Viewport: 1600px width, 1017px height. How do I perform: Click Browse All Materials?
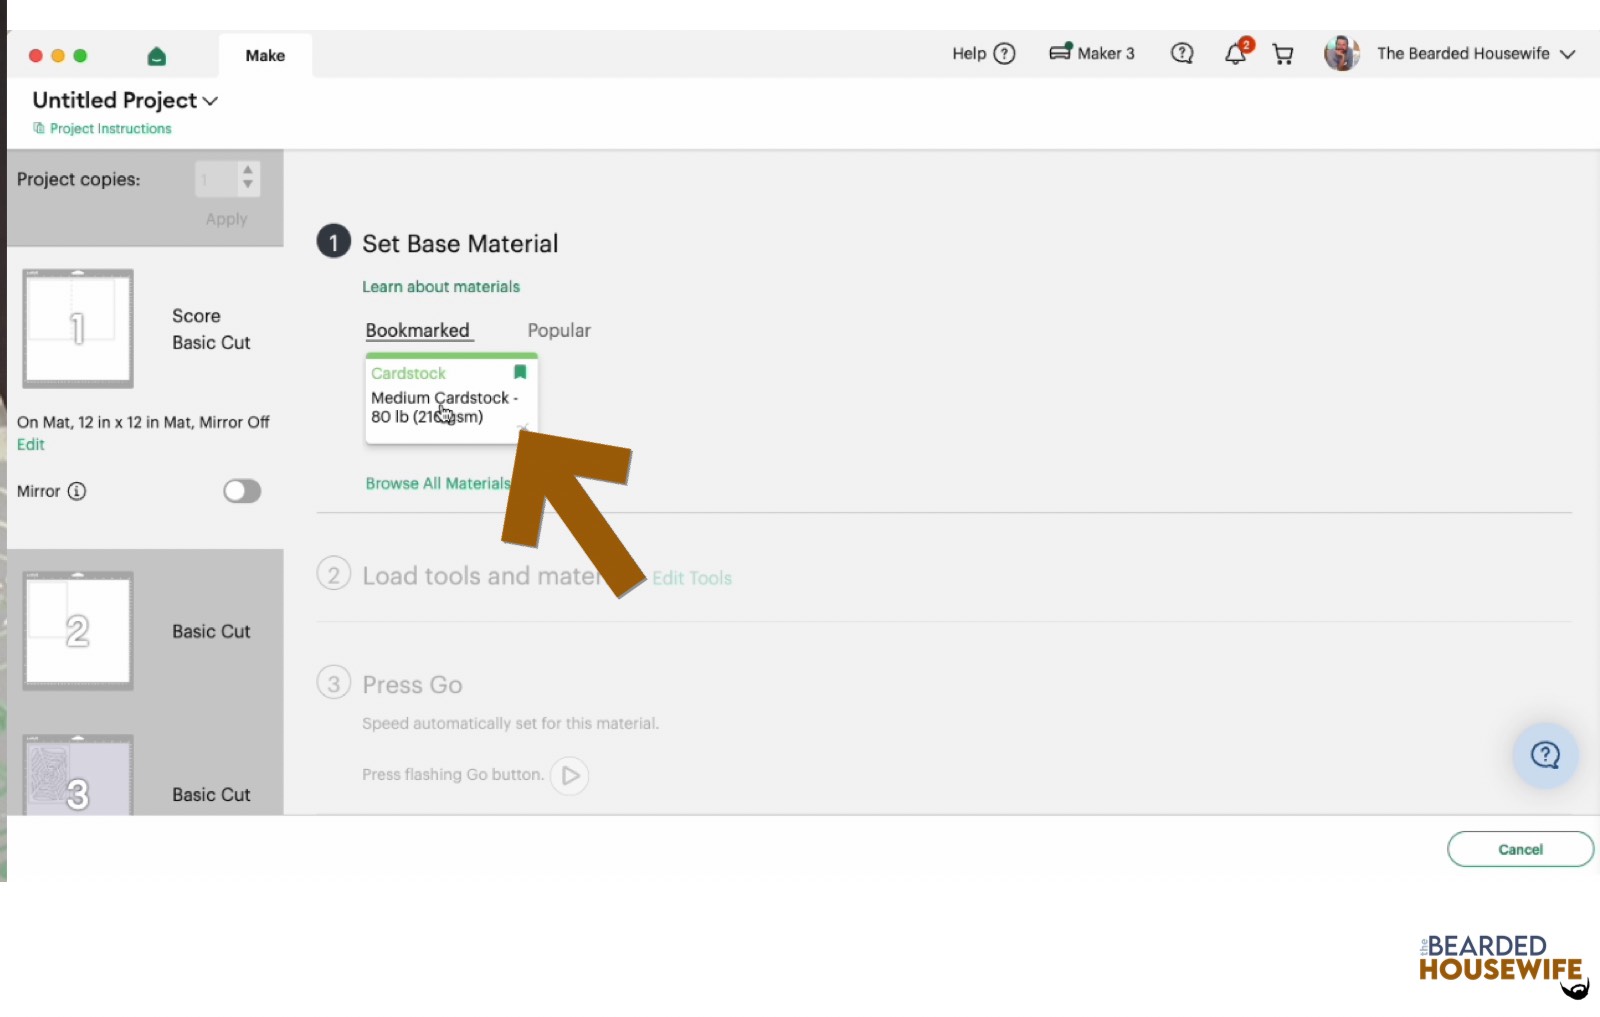[438, 483]
